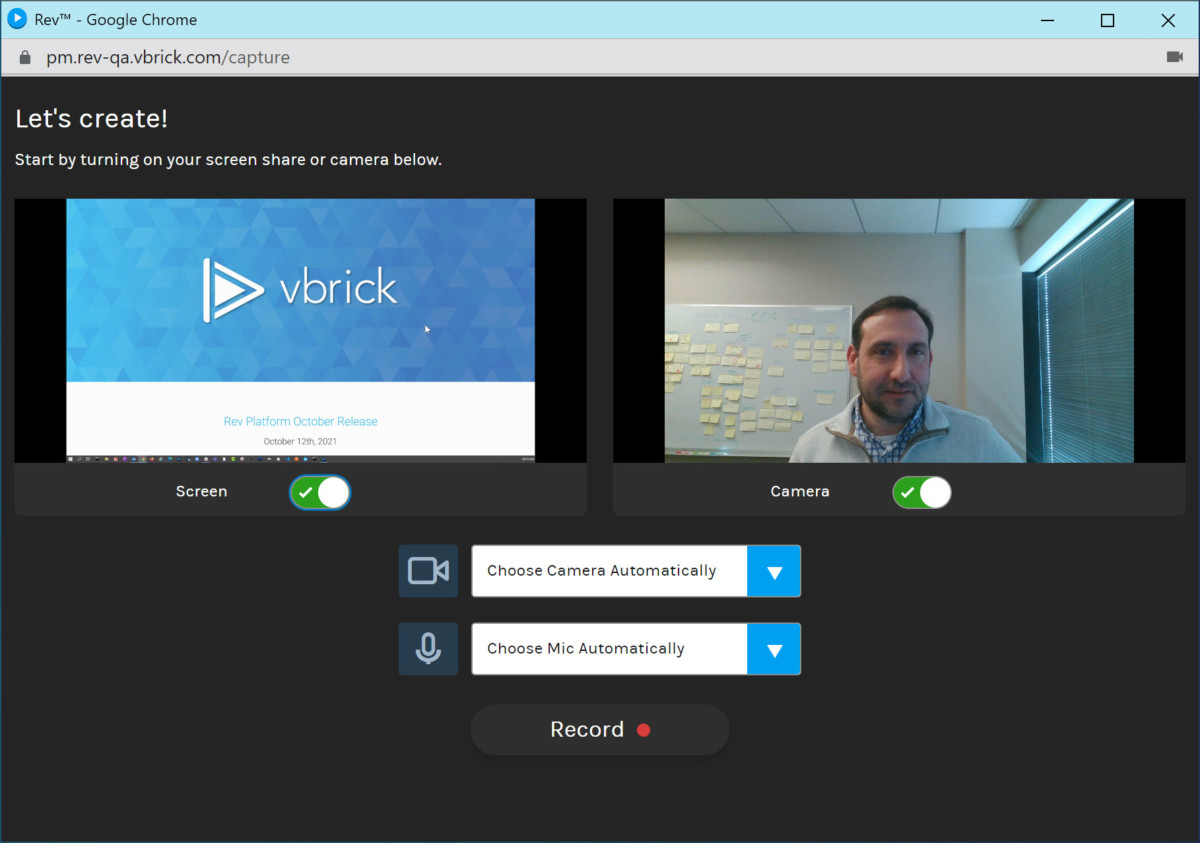Click the screen share preview thumbnail
This screenshot has height=843, width=1200.
[x=300, y=330]
